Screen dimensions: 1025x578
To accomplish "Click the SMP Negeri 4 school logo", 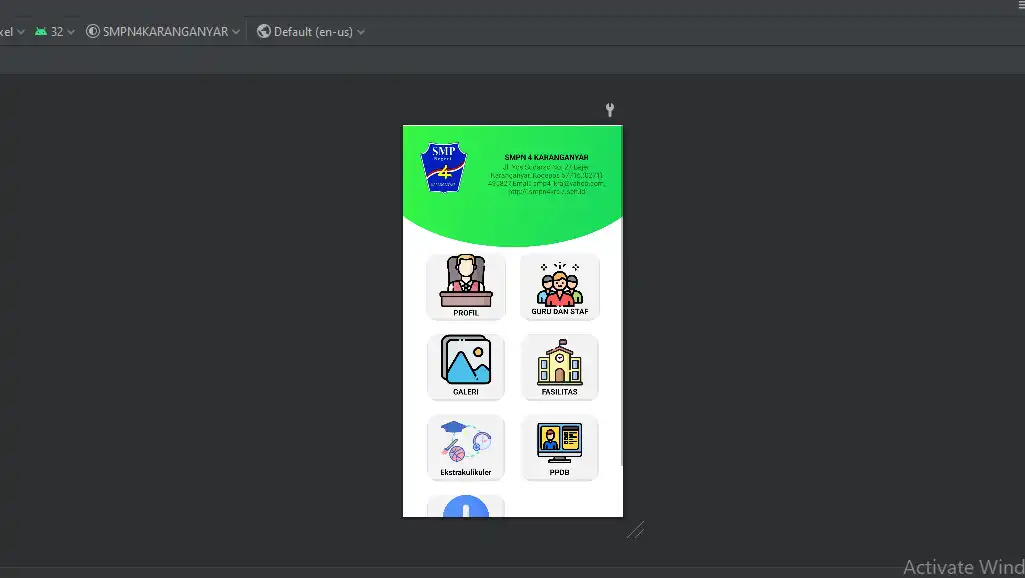I will click(441, 168).
